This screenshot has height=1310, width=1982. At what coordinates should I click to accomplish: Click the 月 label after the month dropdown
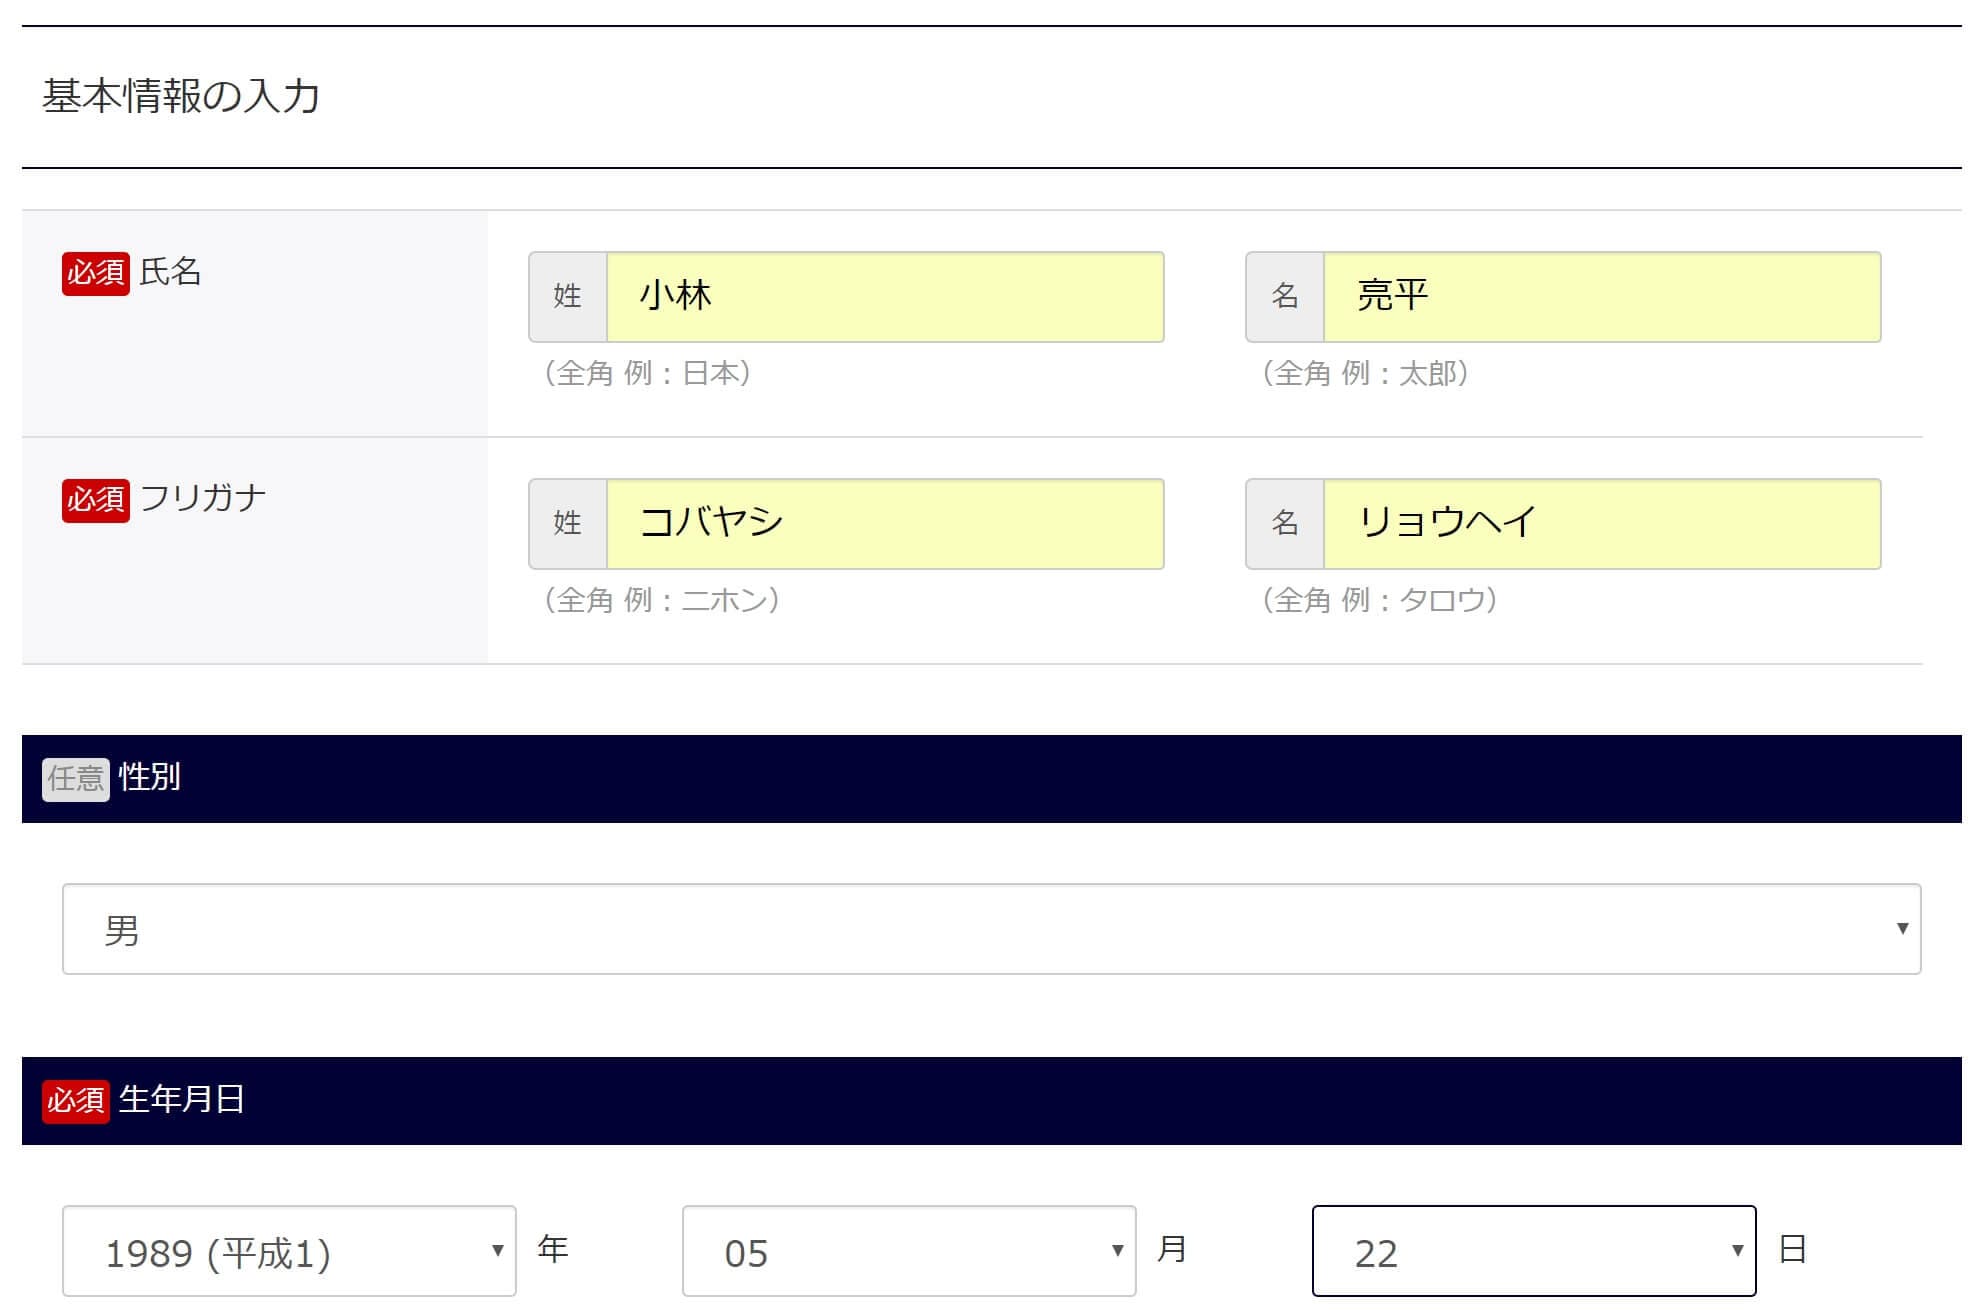click(1172, 1249)
